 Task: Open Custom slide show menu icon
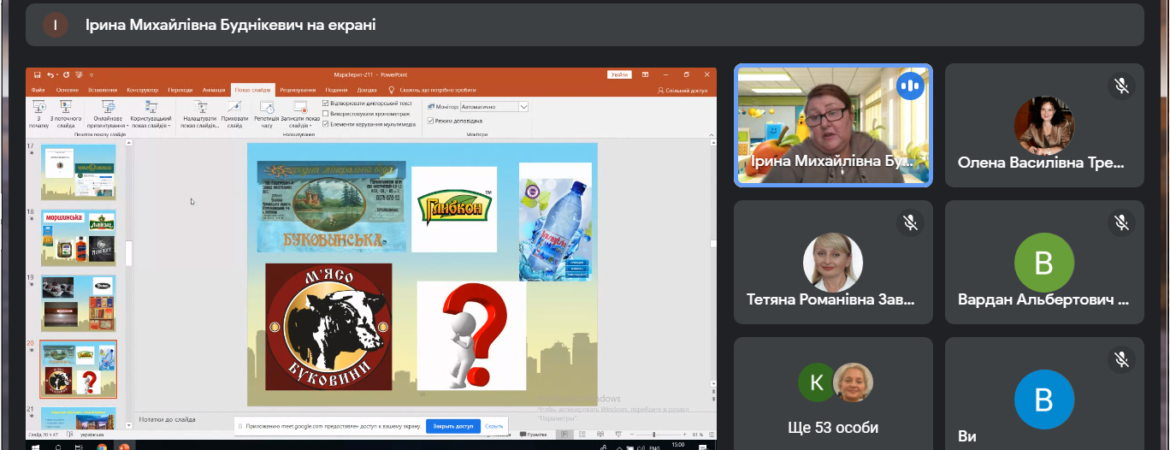(x=151, y=107)
